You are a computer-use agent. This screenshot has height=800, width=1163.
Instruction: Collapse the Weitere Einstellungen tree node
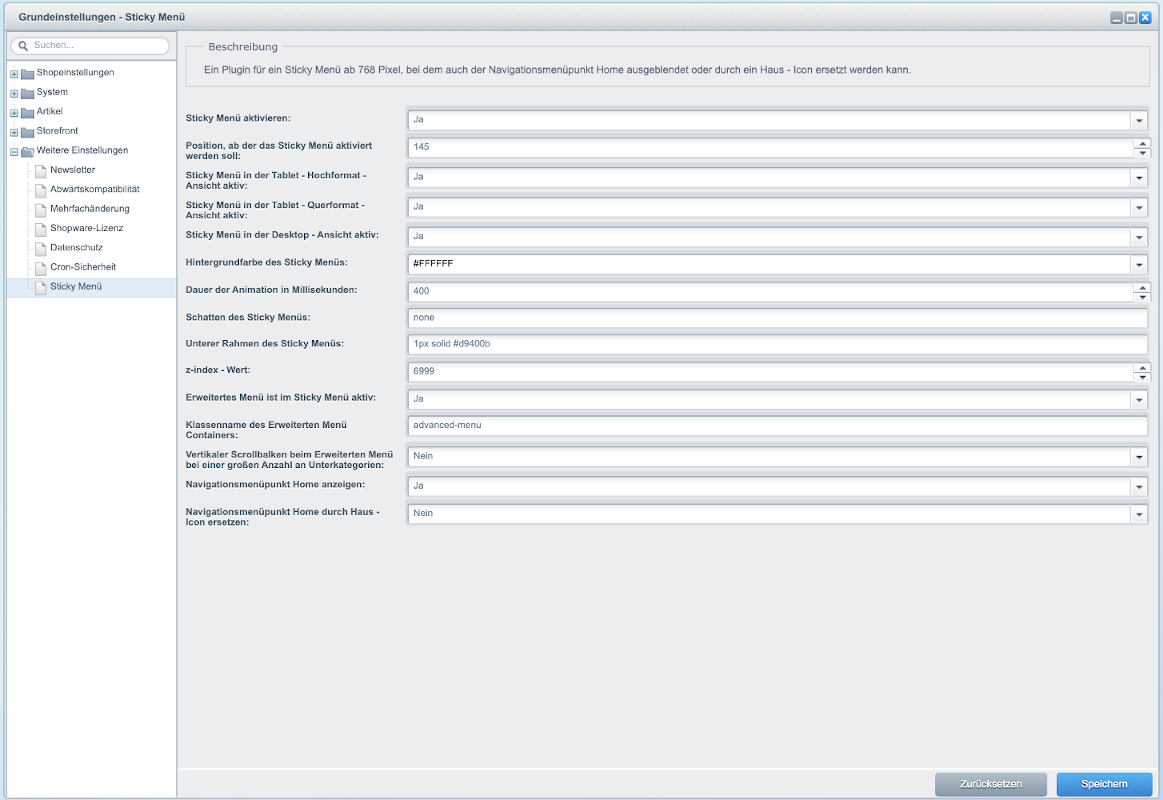pos(14,151)
